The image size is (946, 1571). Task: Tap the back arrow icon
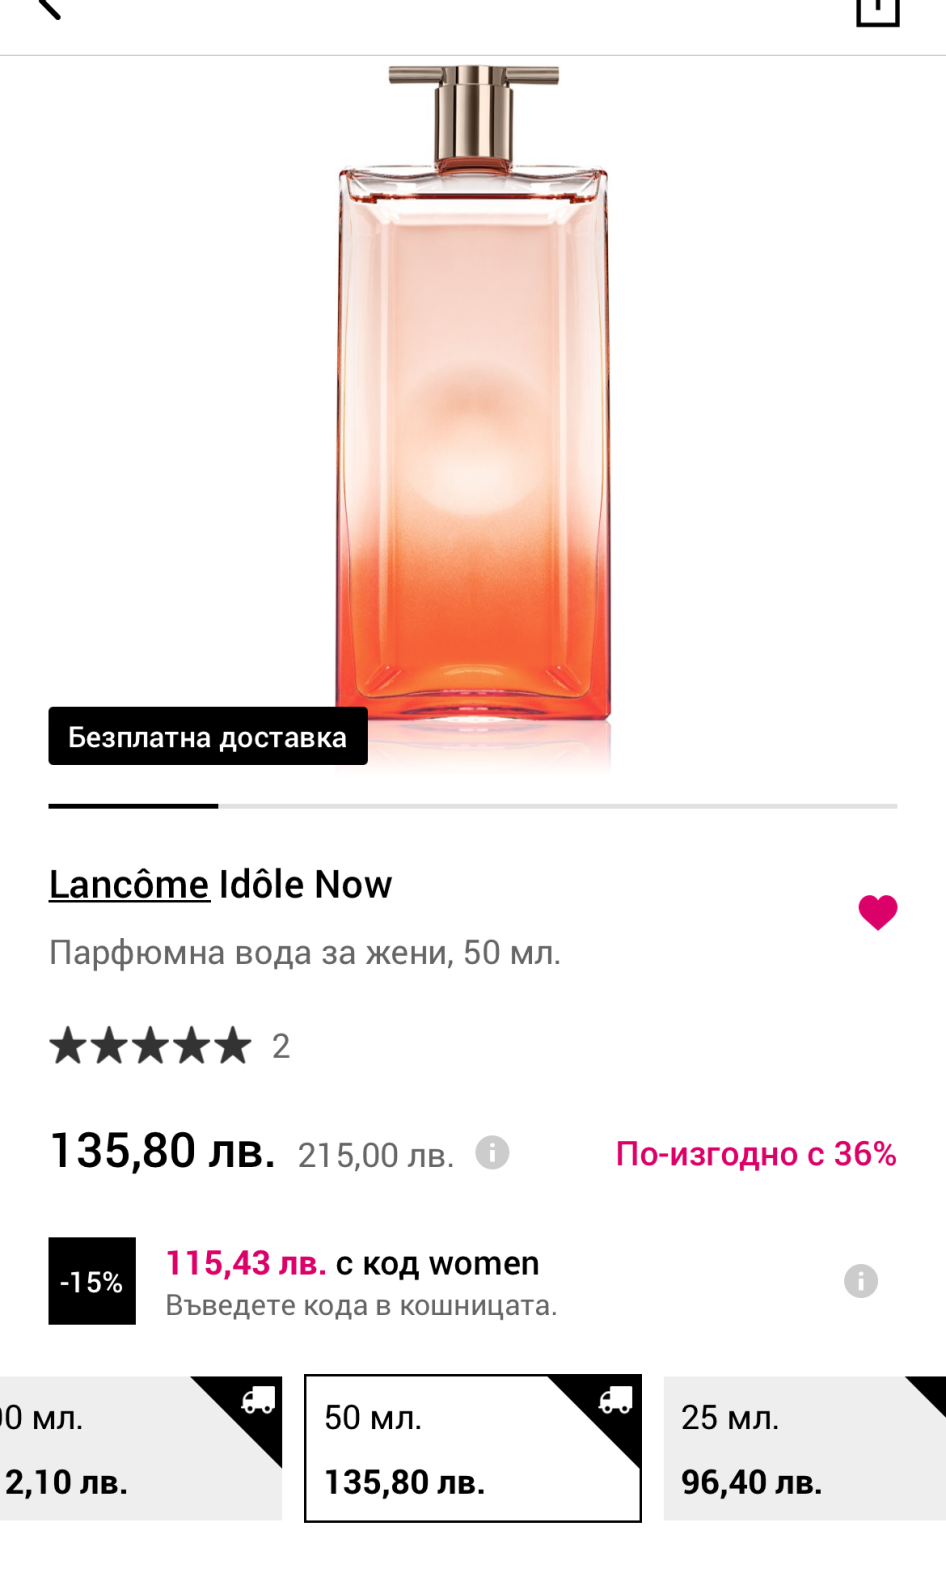coord(48,8)
